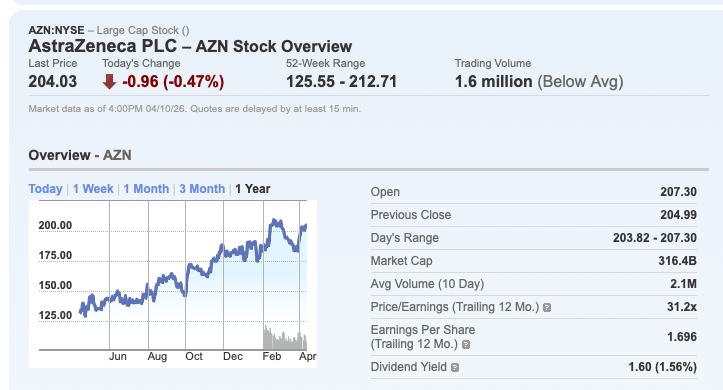
Task: Click the trading volume 1.6 million
Action: [x=493, y=82]
